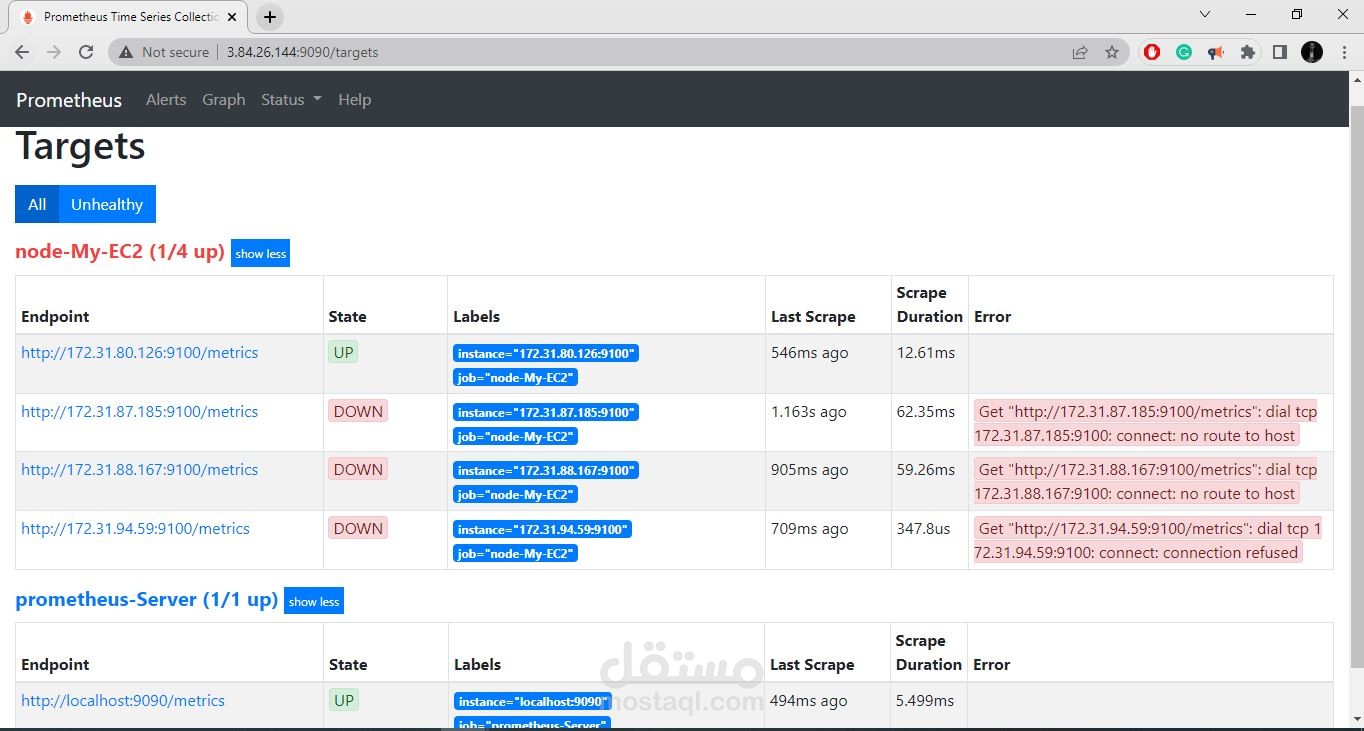Click the 347.8us scrape duration
This screenshot has width=1364, height=731.
923,529
